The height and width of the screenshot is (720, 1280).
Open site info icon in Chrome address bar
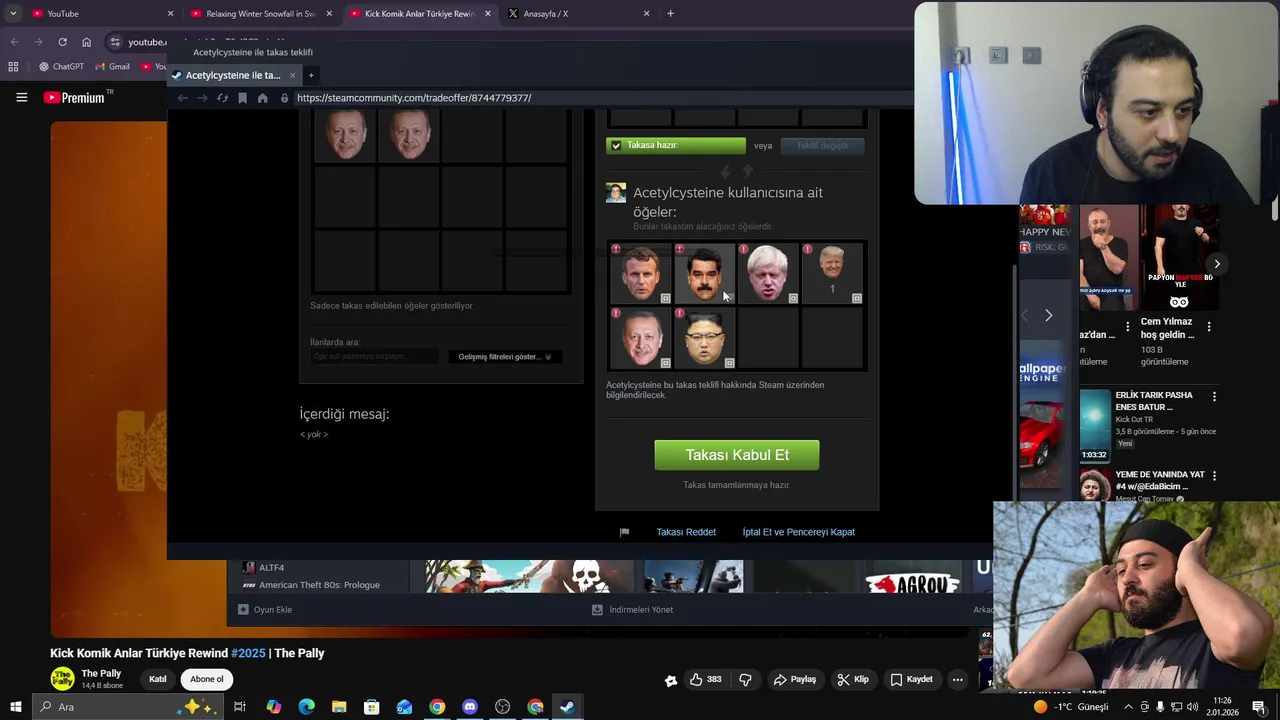[115, 42]
